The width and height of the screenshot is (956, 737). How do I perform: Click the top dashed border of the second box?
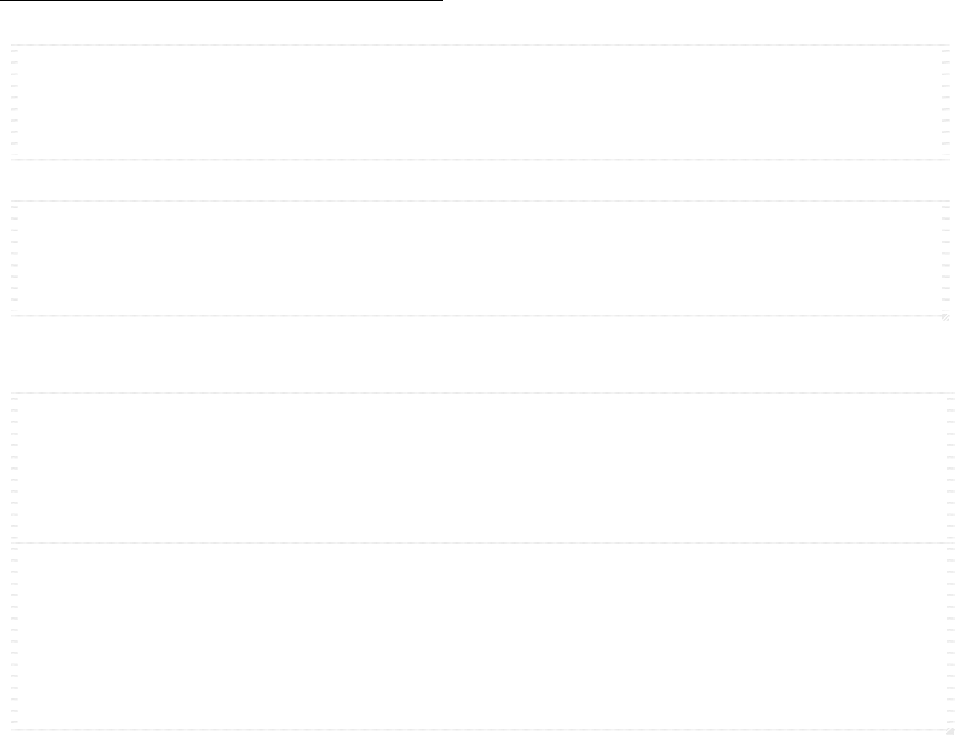(x=480, y=201)
